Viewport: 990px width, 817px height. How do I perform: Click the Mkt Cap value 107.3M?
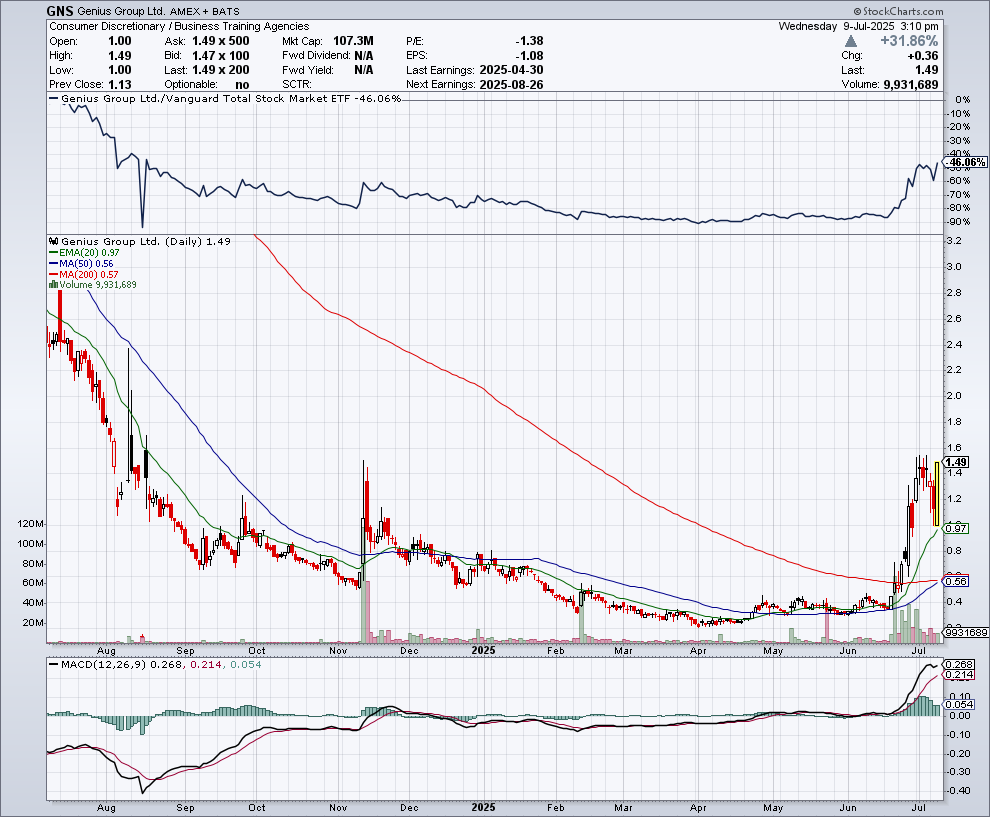353,41
